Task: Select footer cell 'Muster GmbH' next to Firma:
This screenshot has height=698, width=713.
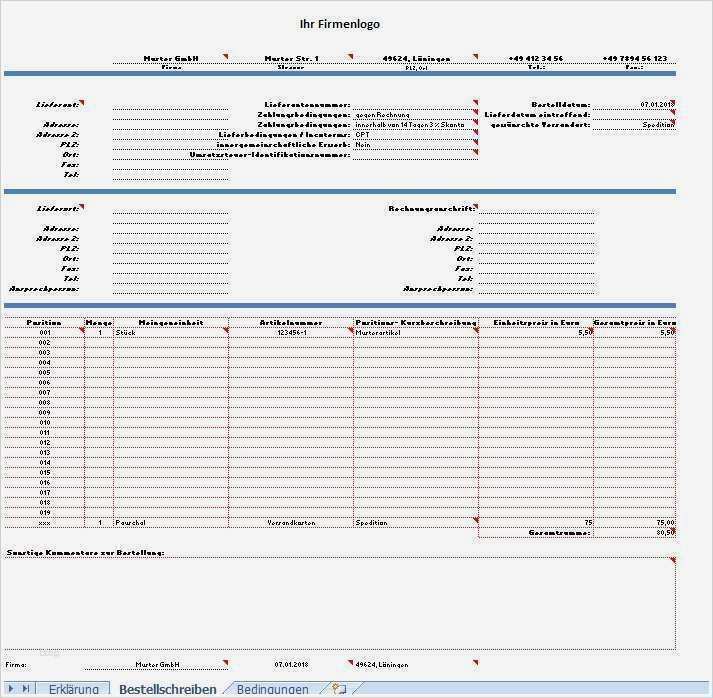Action: coord(157,664)
